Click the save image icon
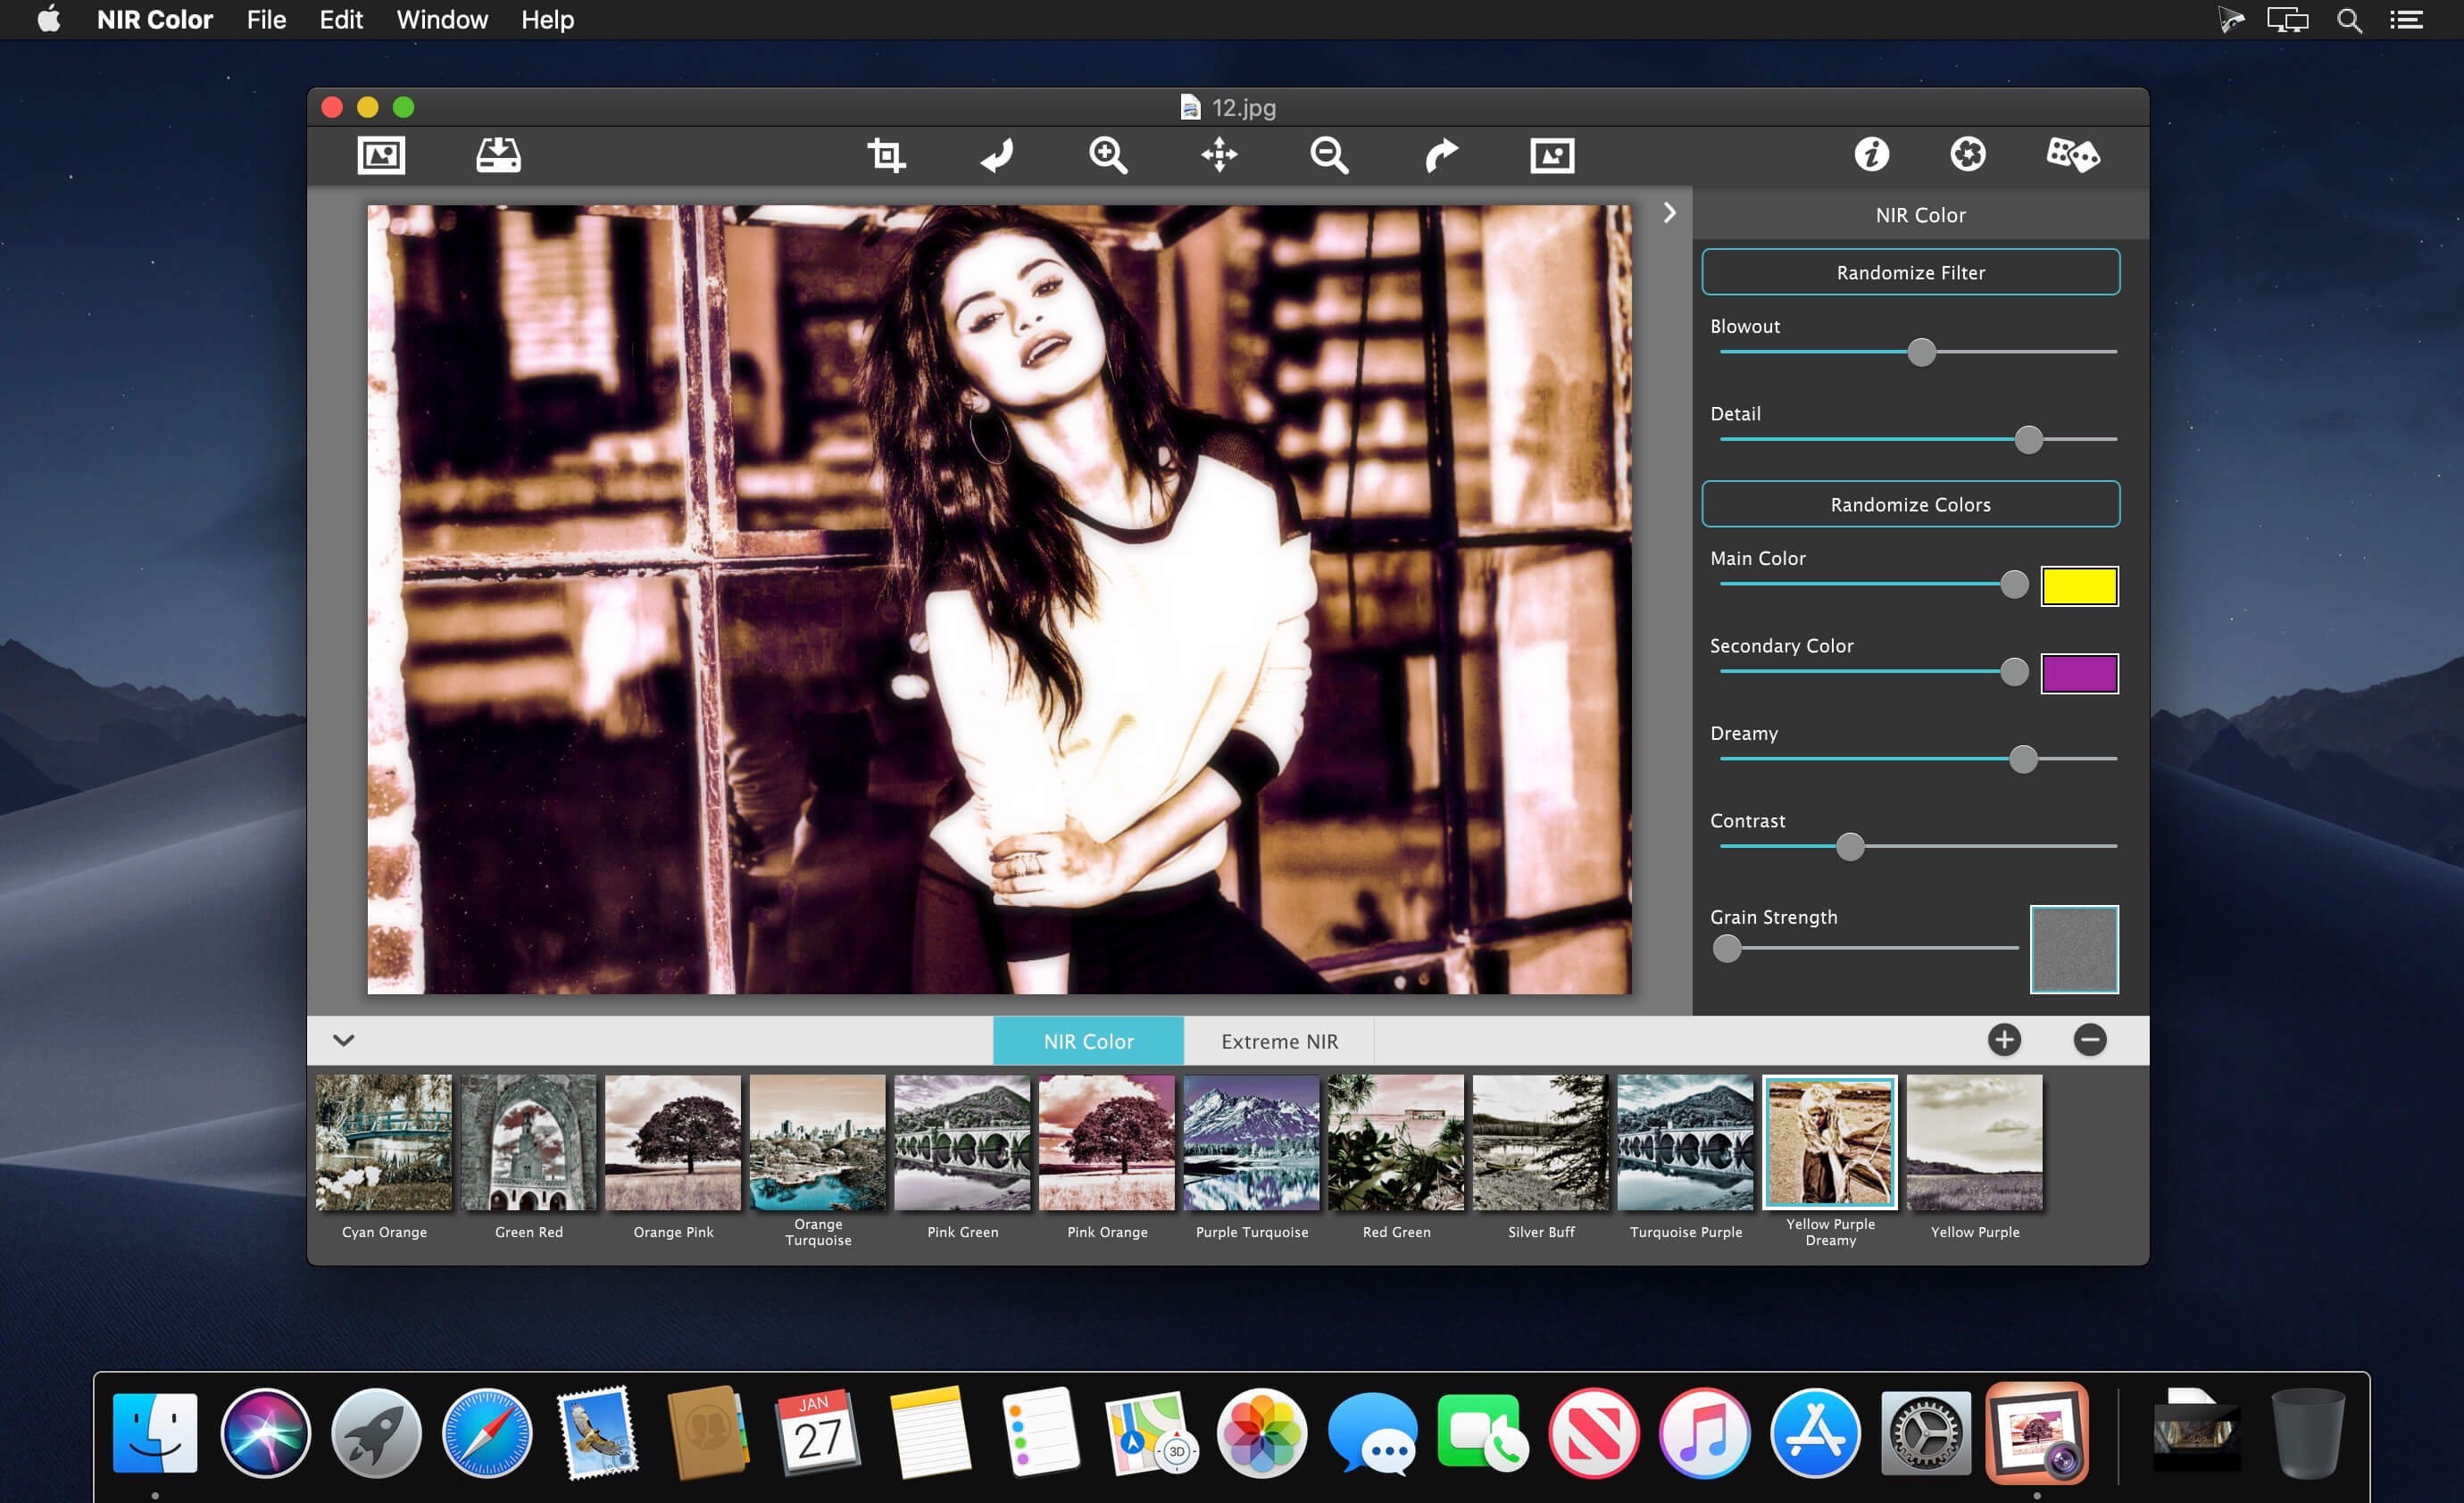Screen dimensions: 2464x1503 click(498, 155)
